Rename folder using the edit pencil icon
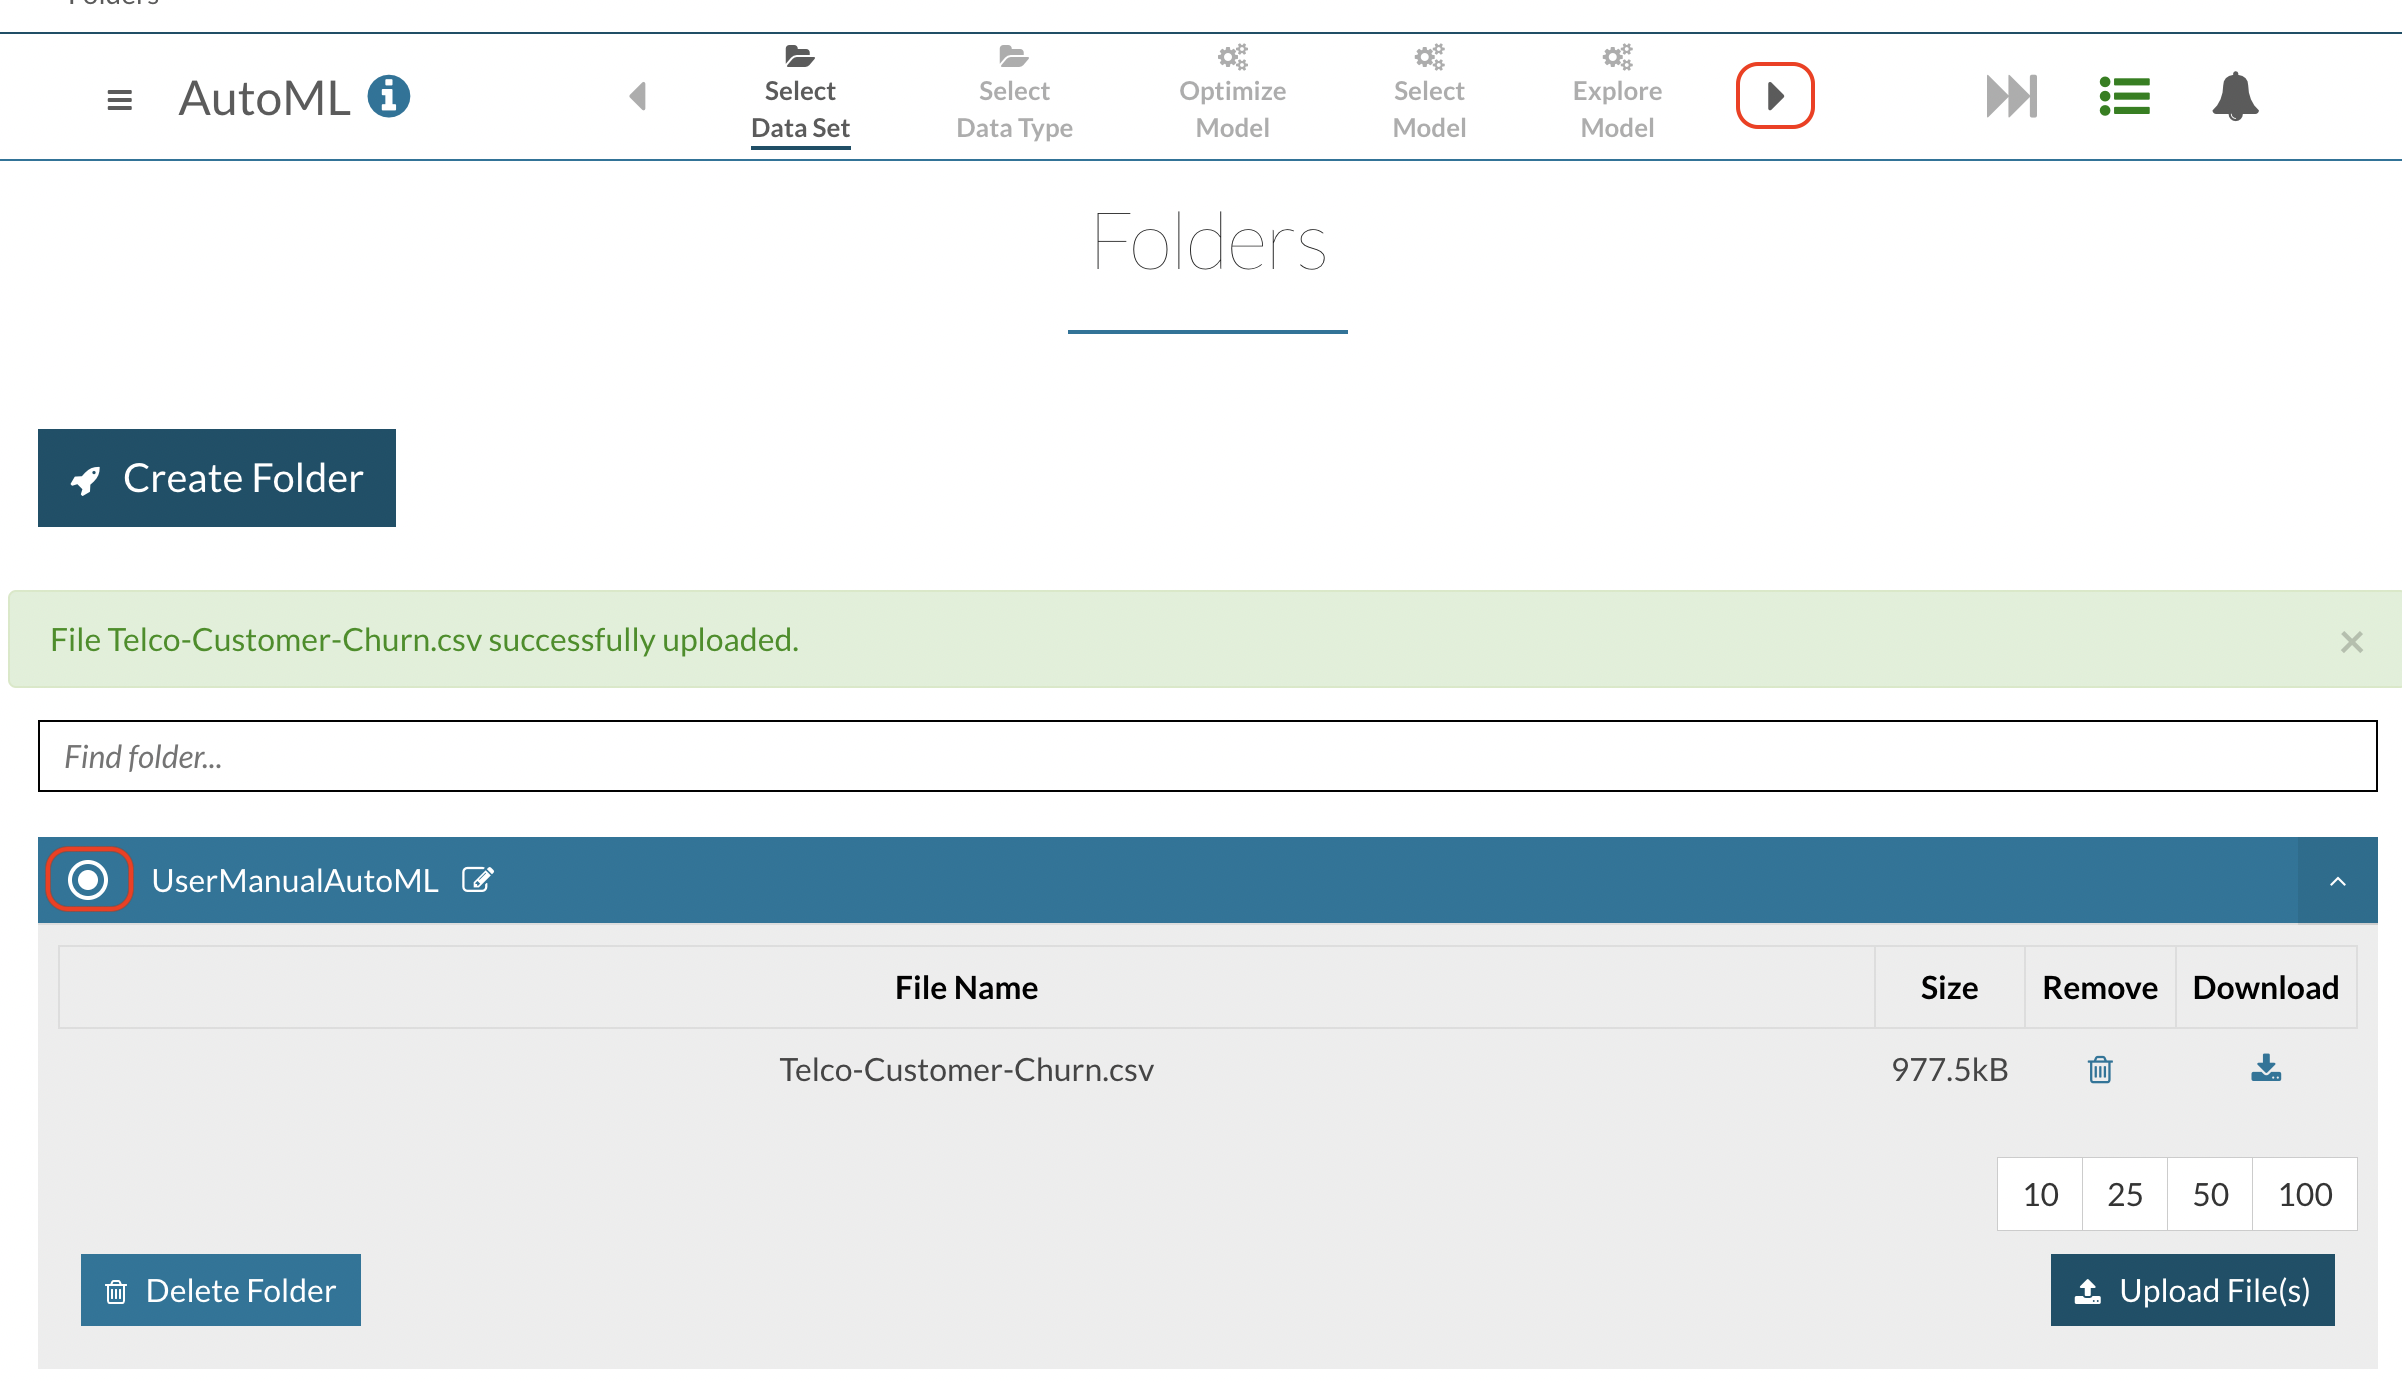Image resolution: width=2402 pixels, height=1382 pixels. point(478,880)
